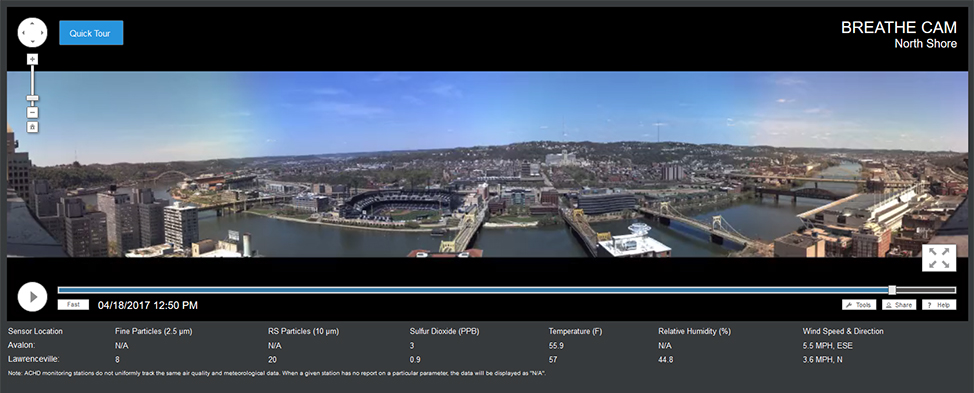This screenshot has height=393, width=974.
Task: Click the BREATHE CAM title
Action: tap(899, 27)
